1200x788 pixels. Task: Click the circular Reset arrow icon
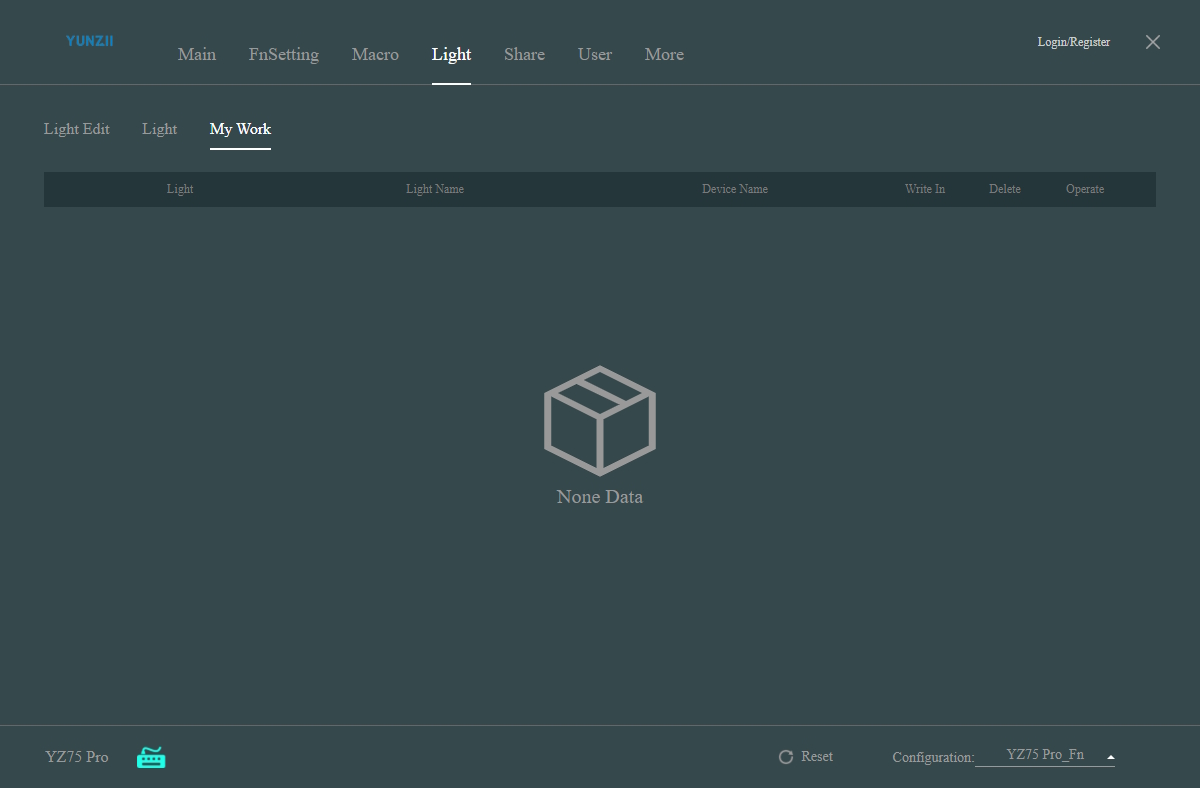click(786, 757)
